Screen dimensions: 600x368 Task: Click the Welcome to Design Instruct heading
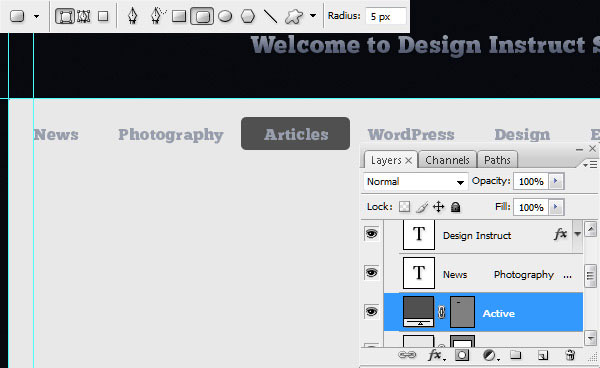click(x=425, y=46)
